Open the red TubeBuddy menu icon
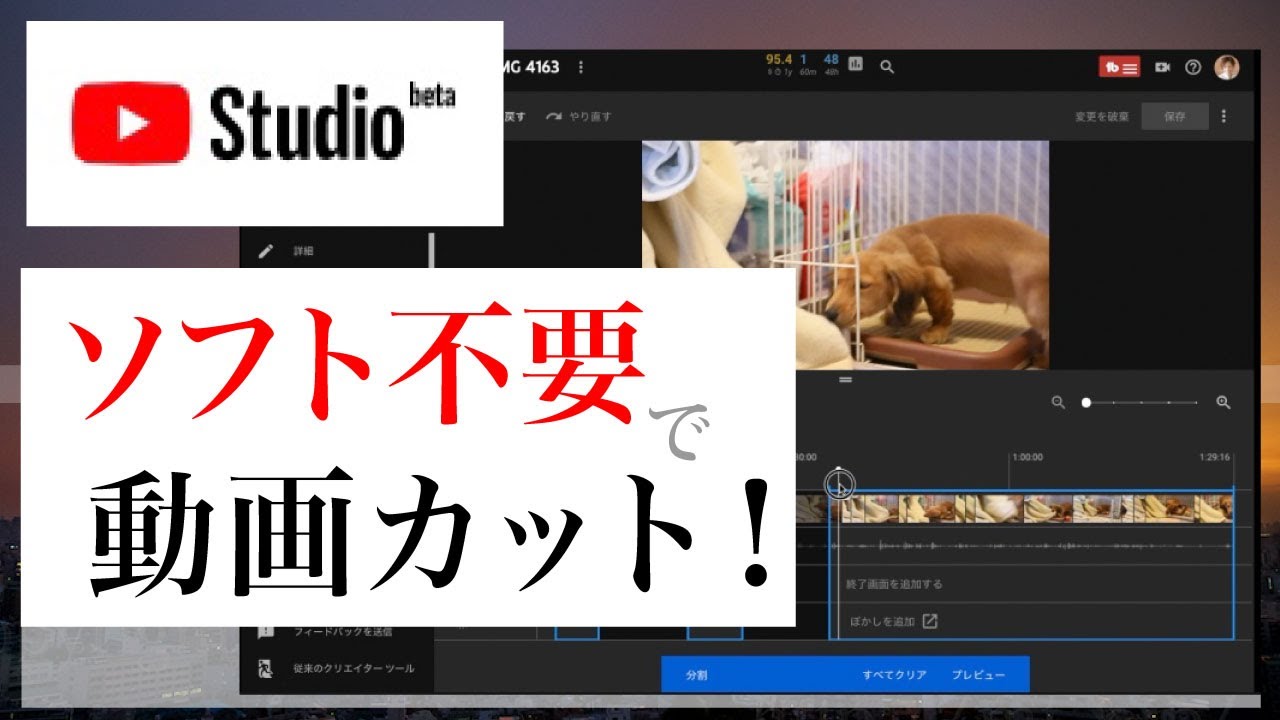 point(1119,67)
